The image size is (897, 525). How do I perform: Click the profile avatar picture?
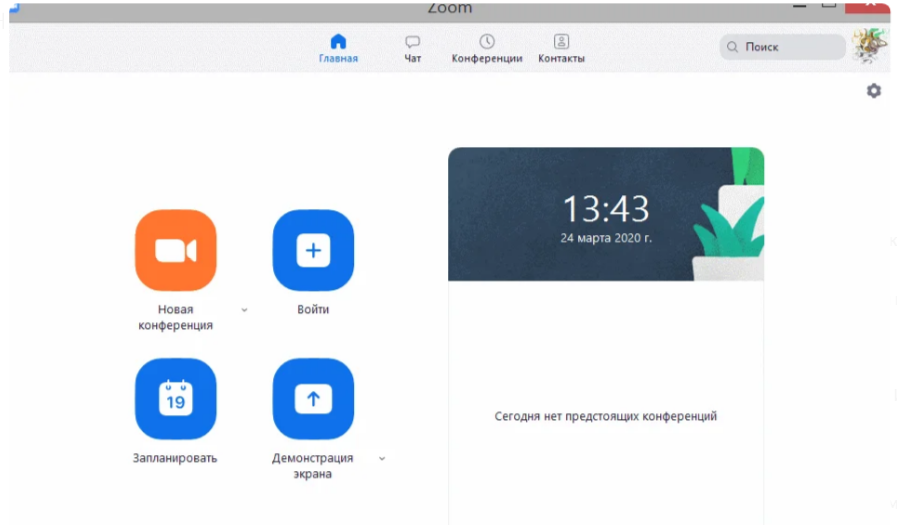click(871, 46)
